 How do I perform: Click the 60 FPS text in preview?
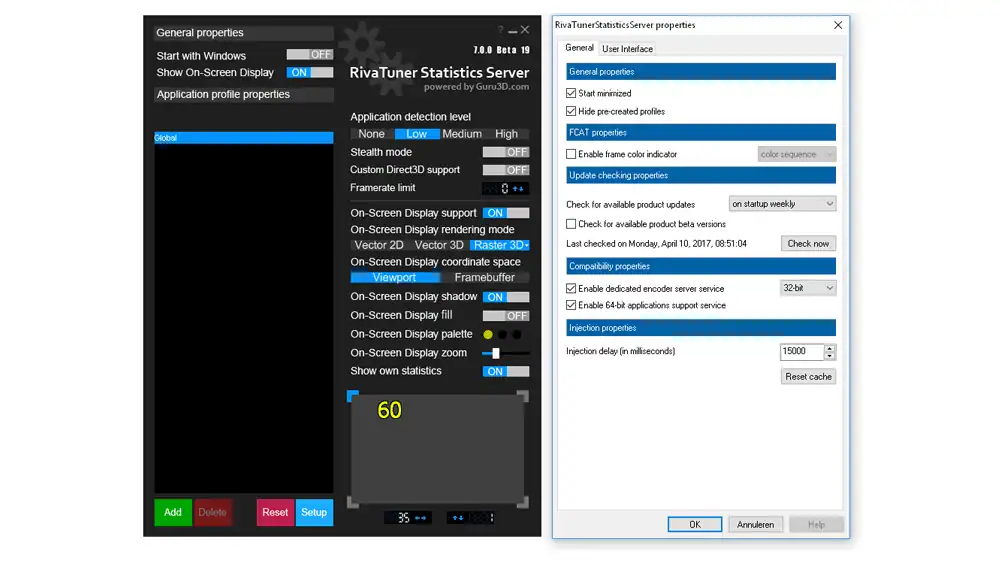point(389,410)
